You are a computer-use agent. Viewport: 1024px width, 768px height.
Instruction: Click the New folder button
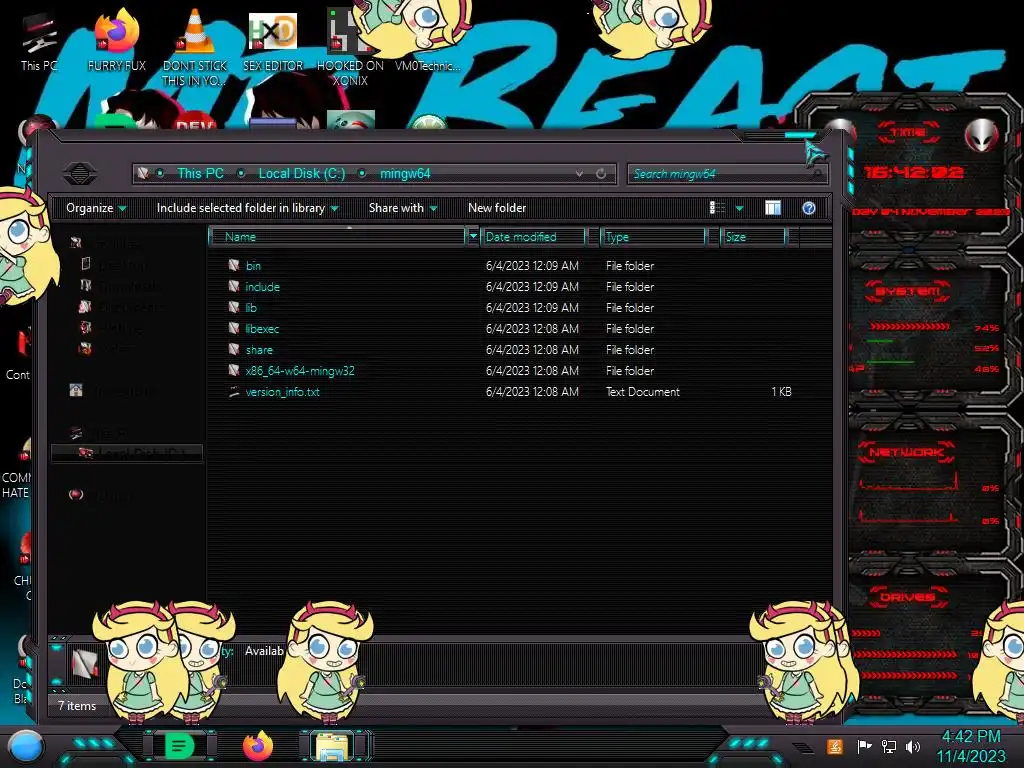497,208
